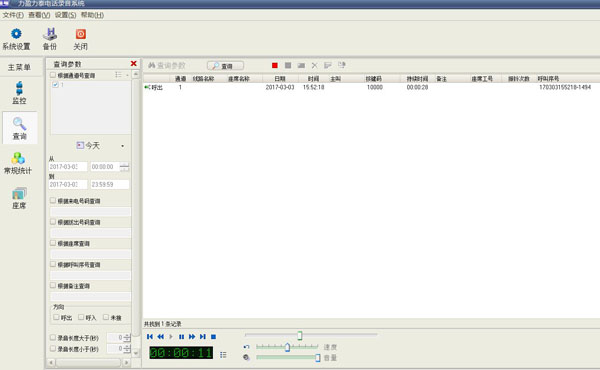Open the 设置(S) menu

point(65,15)
